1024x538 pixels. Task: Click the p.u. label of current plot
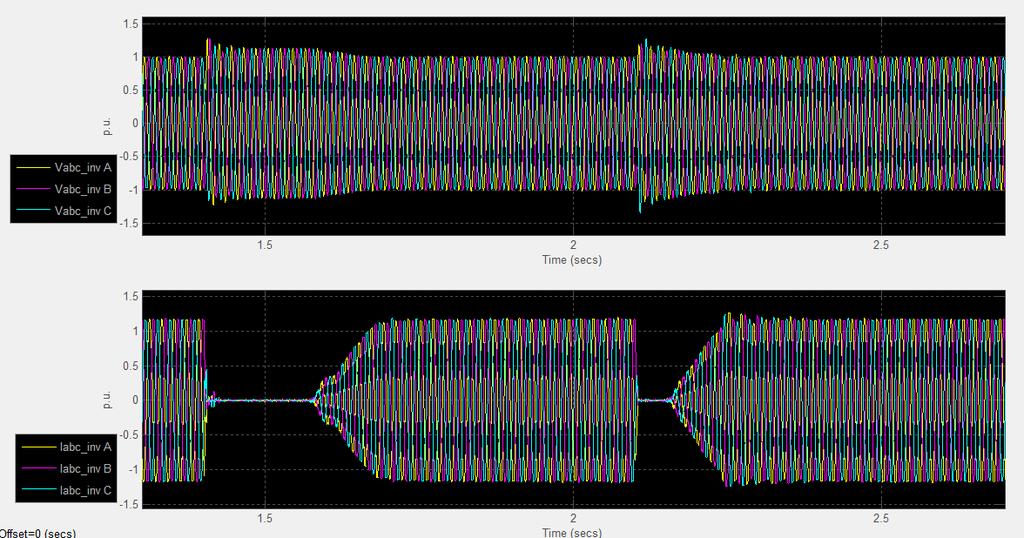pos(106,400)
